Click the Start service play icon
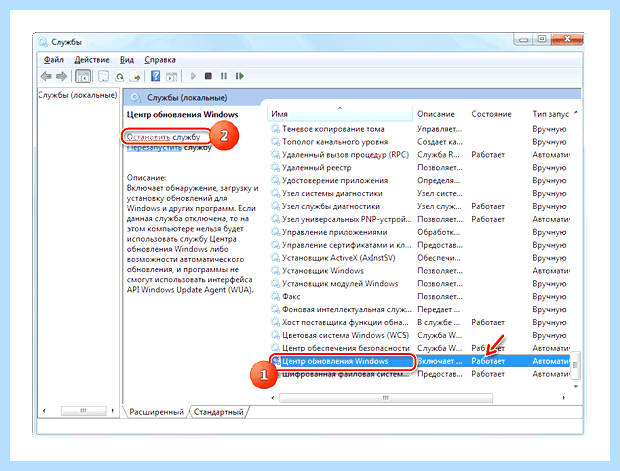Viewport: 620px width, 471px height. pyautogui.click(x=193, y=76)
